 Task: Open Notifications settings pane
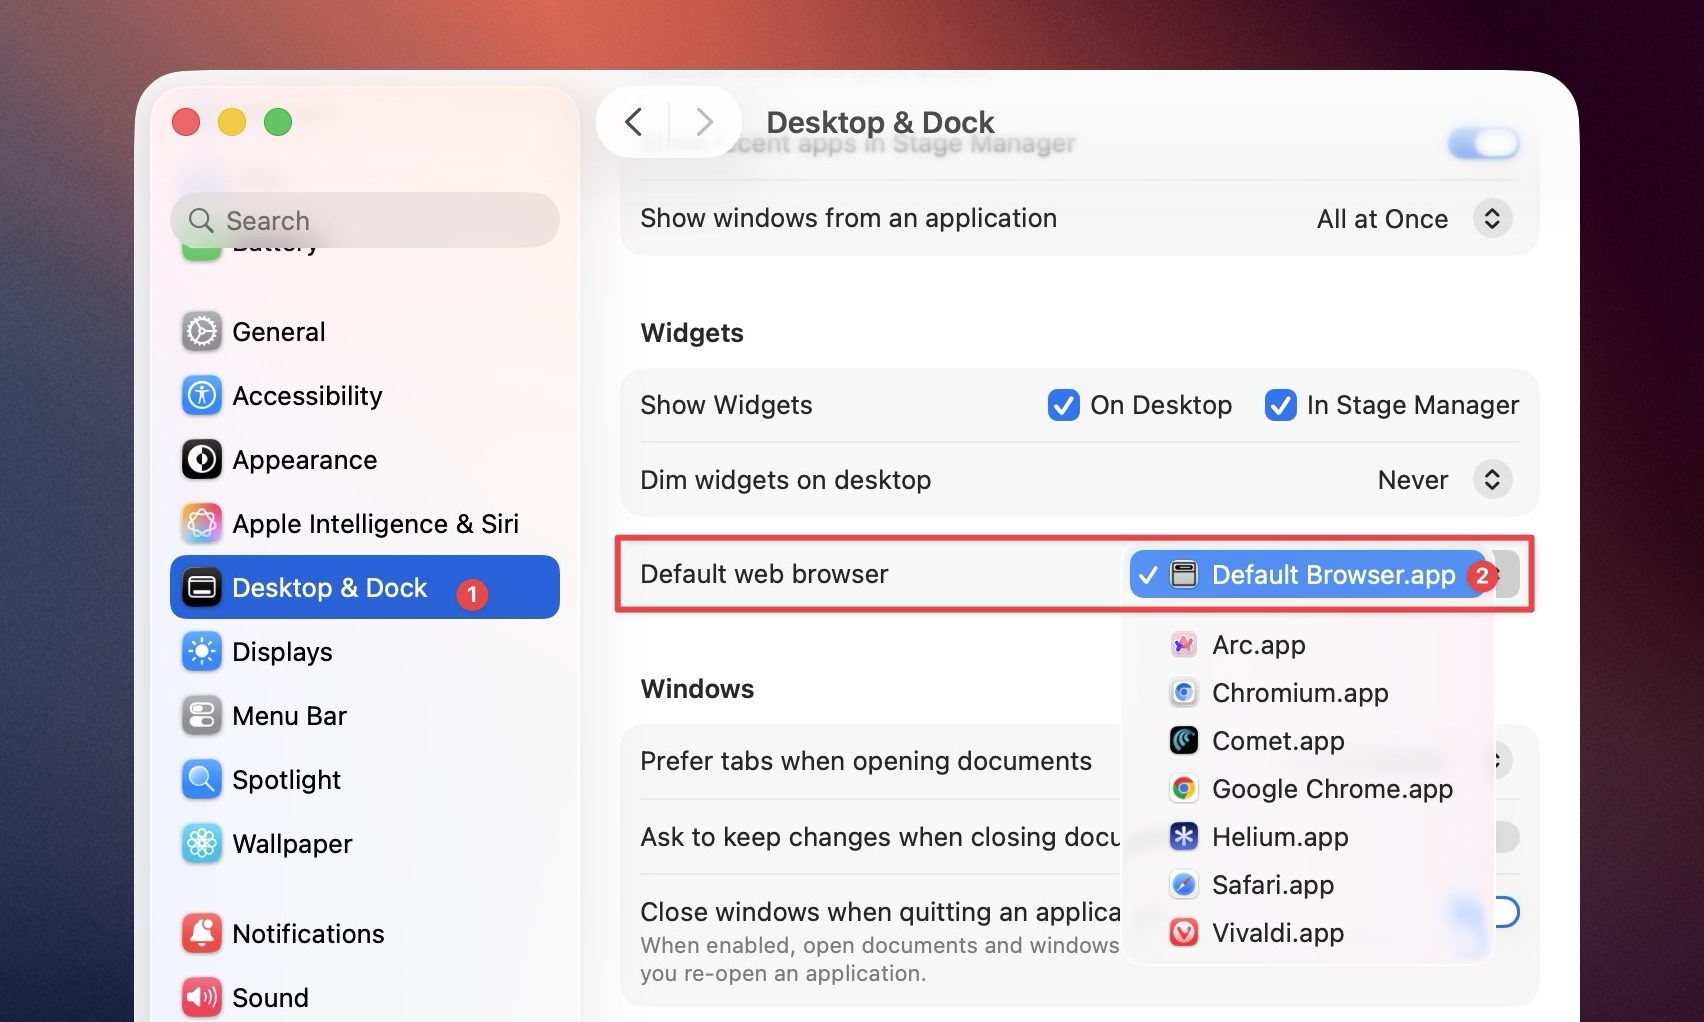365,934
